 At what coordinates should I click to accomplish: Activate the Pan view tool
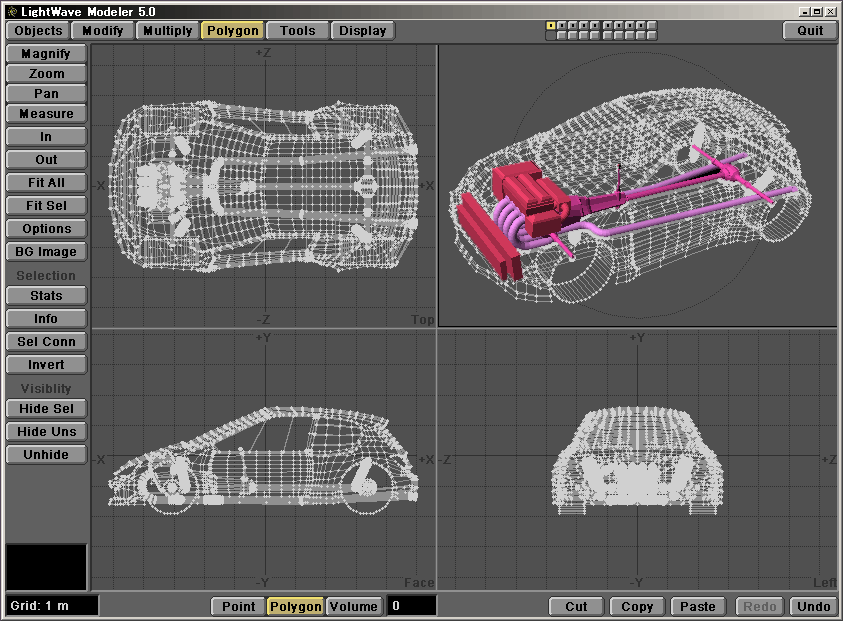(x=46, y=94)
